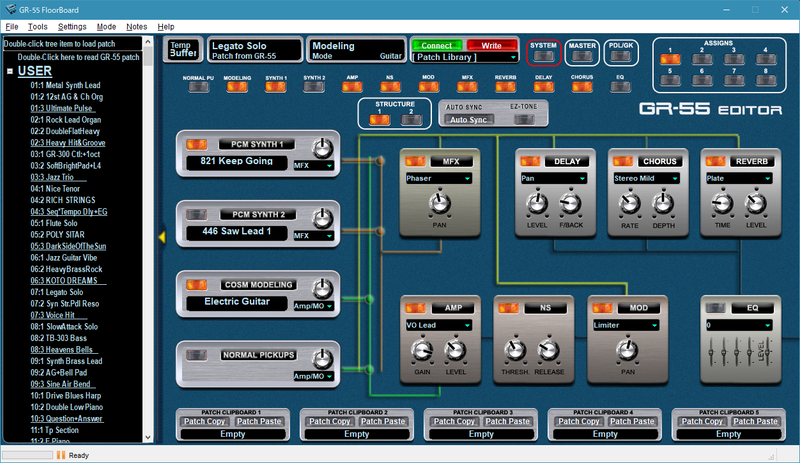The height and width of the screenshot is (463, 800).
Task: Toggle COSM MODELING power switch
Action: pyautogui.click(x=197, y=285)
